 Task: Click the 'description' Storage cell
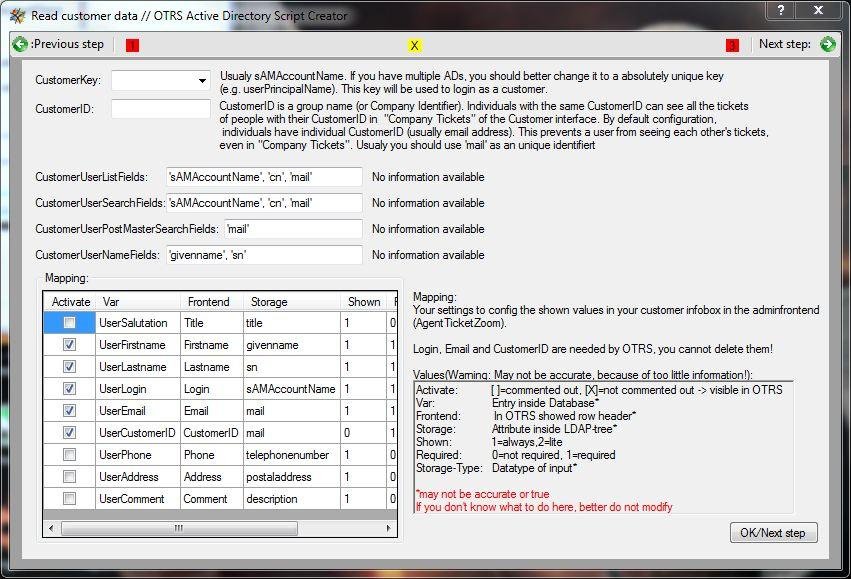(291, 499)
